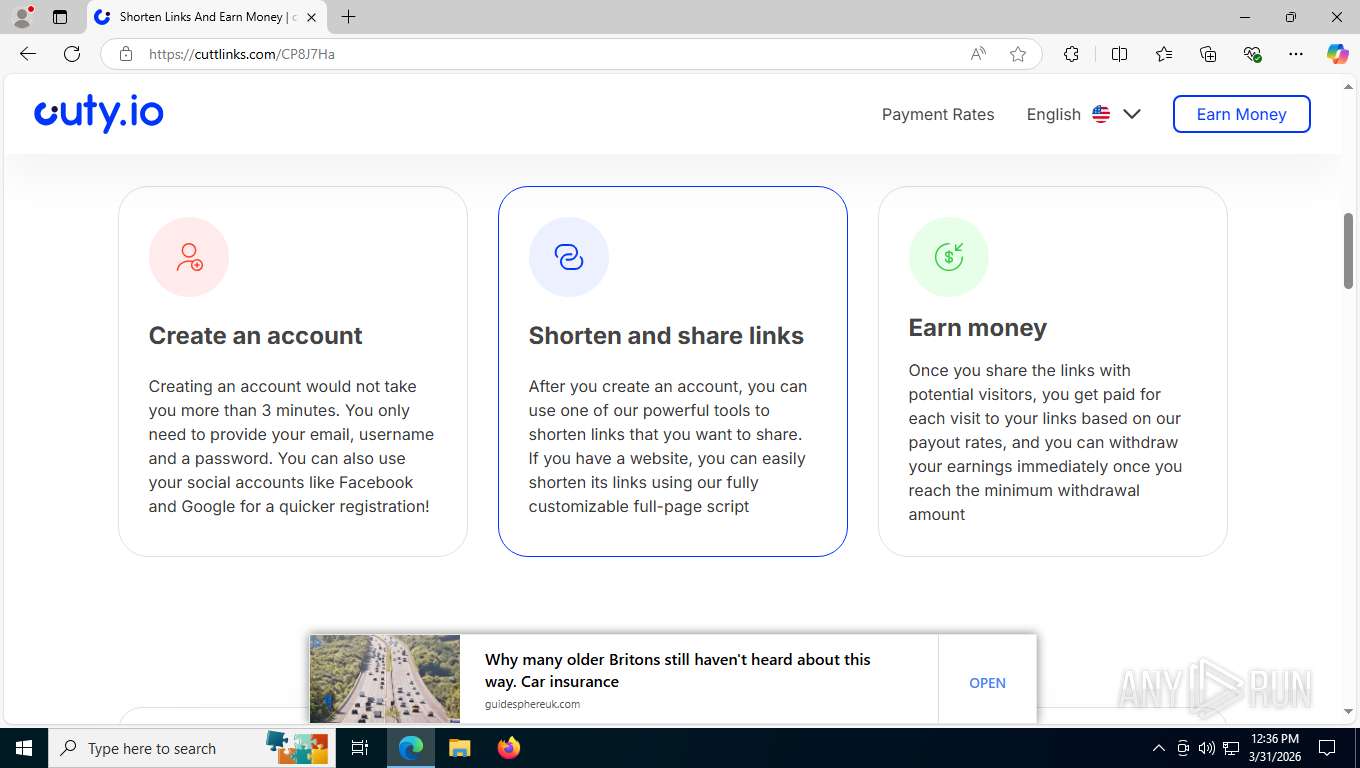Open the browser profile menu

(x=22, y=17)
